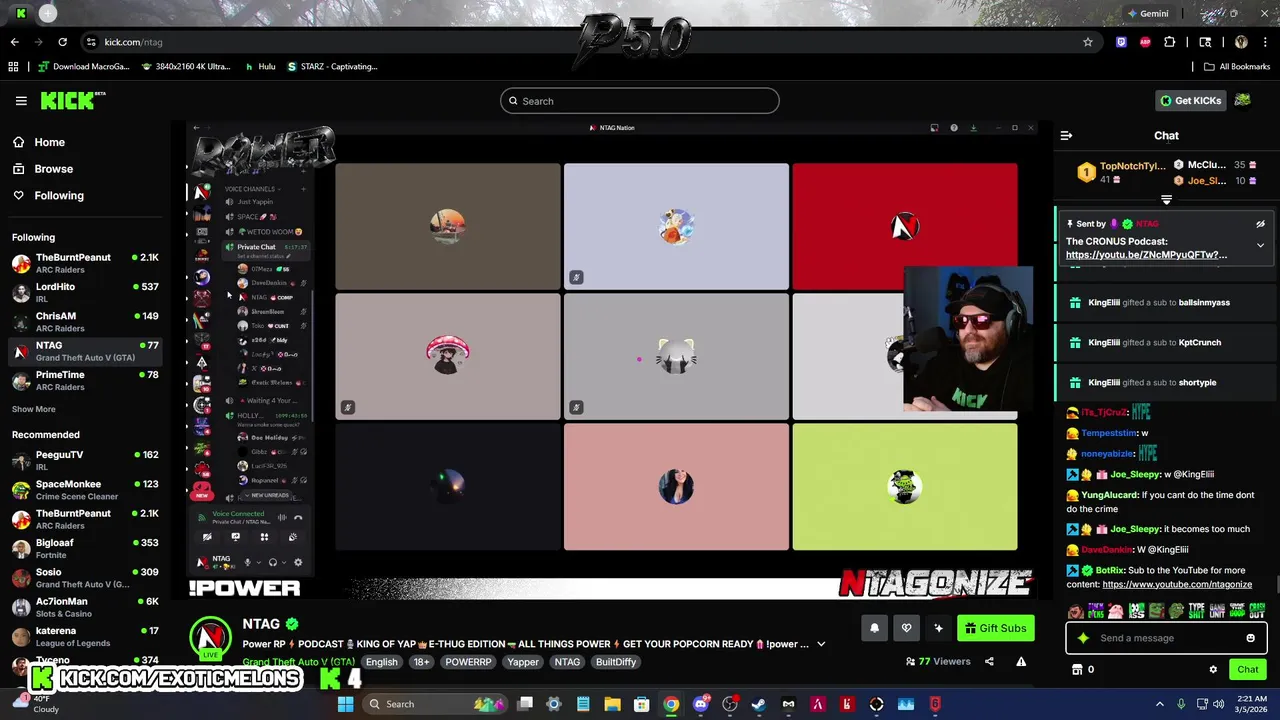Open the CRONUS Podcast YouTube link
Image resolution: width=1280 pixels, height=720 pixels.
[x=1146, y=255]
